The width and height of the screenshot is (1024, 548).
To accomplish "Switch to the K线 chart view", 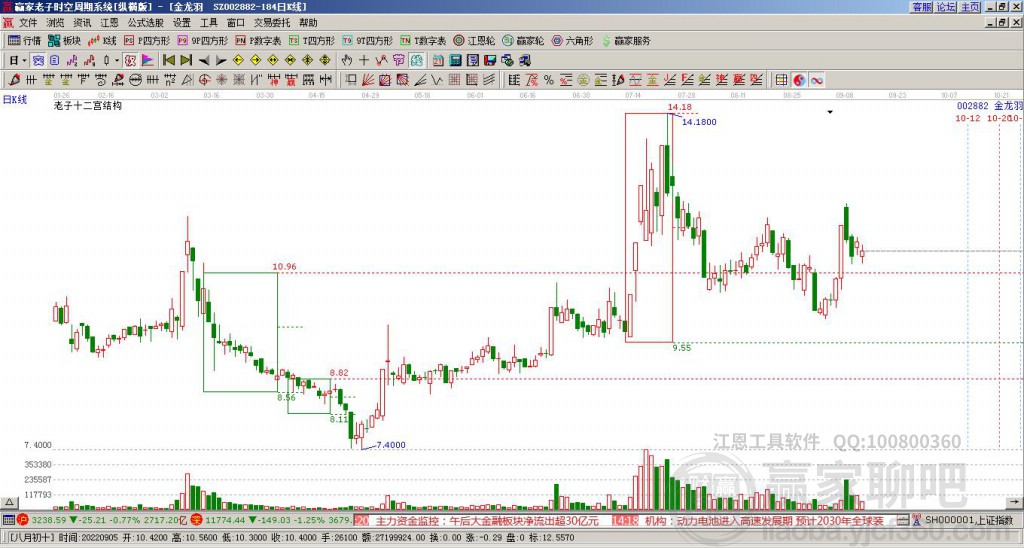I will tap(101, 40).
